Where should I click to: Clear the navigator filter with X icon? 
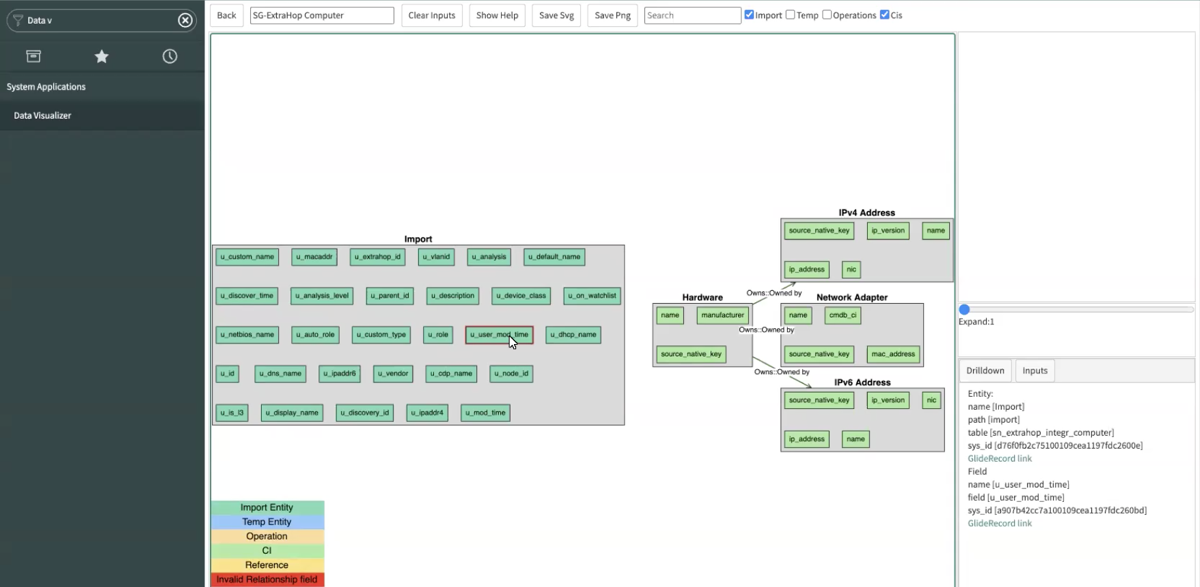185,20
